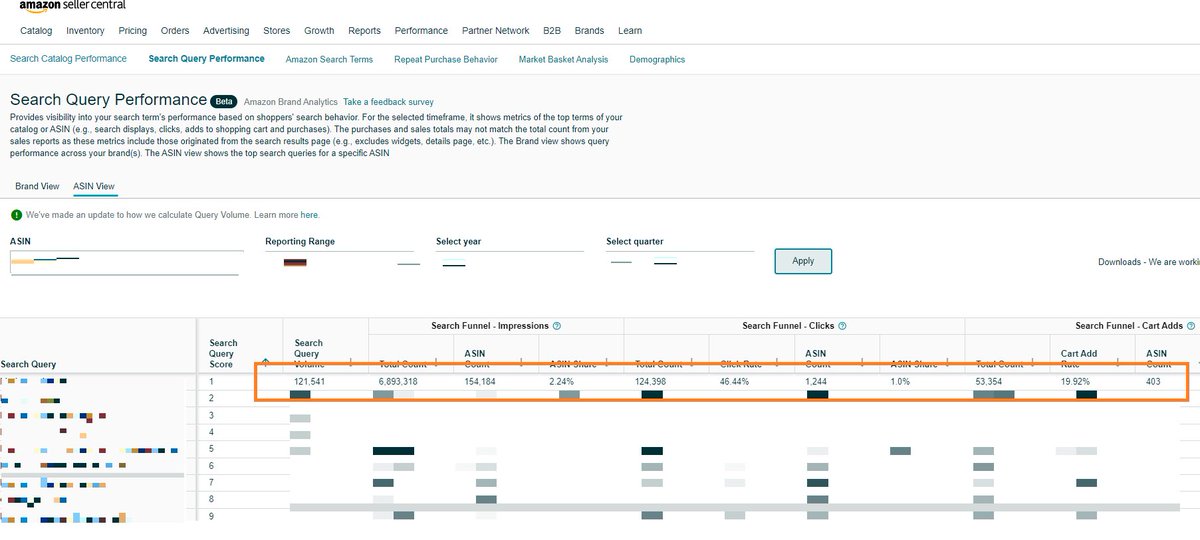Screen dimensions: 1200x540
Task: Select row with query score 9
Action: pos(600,515)
